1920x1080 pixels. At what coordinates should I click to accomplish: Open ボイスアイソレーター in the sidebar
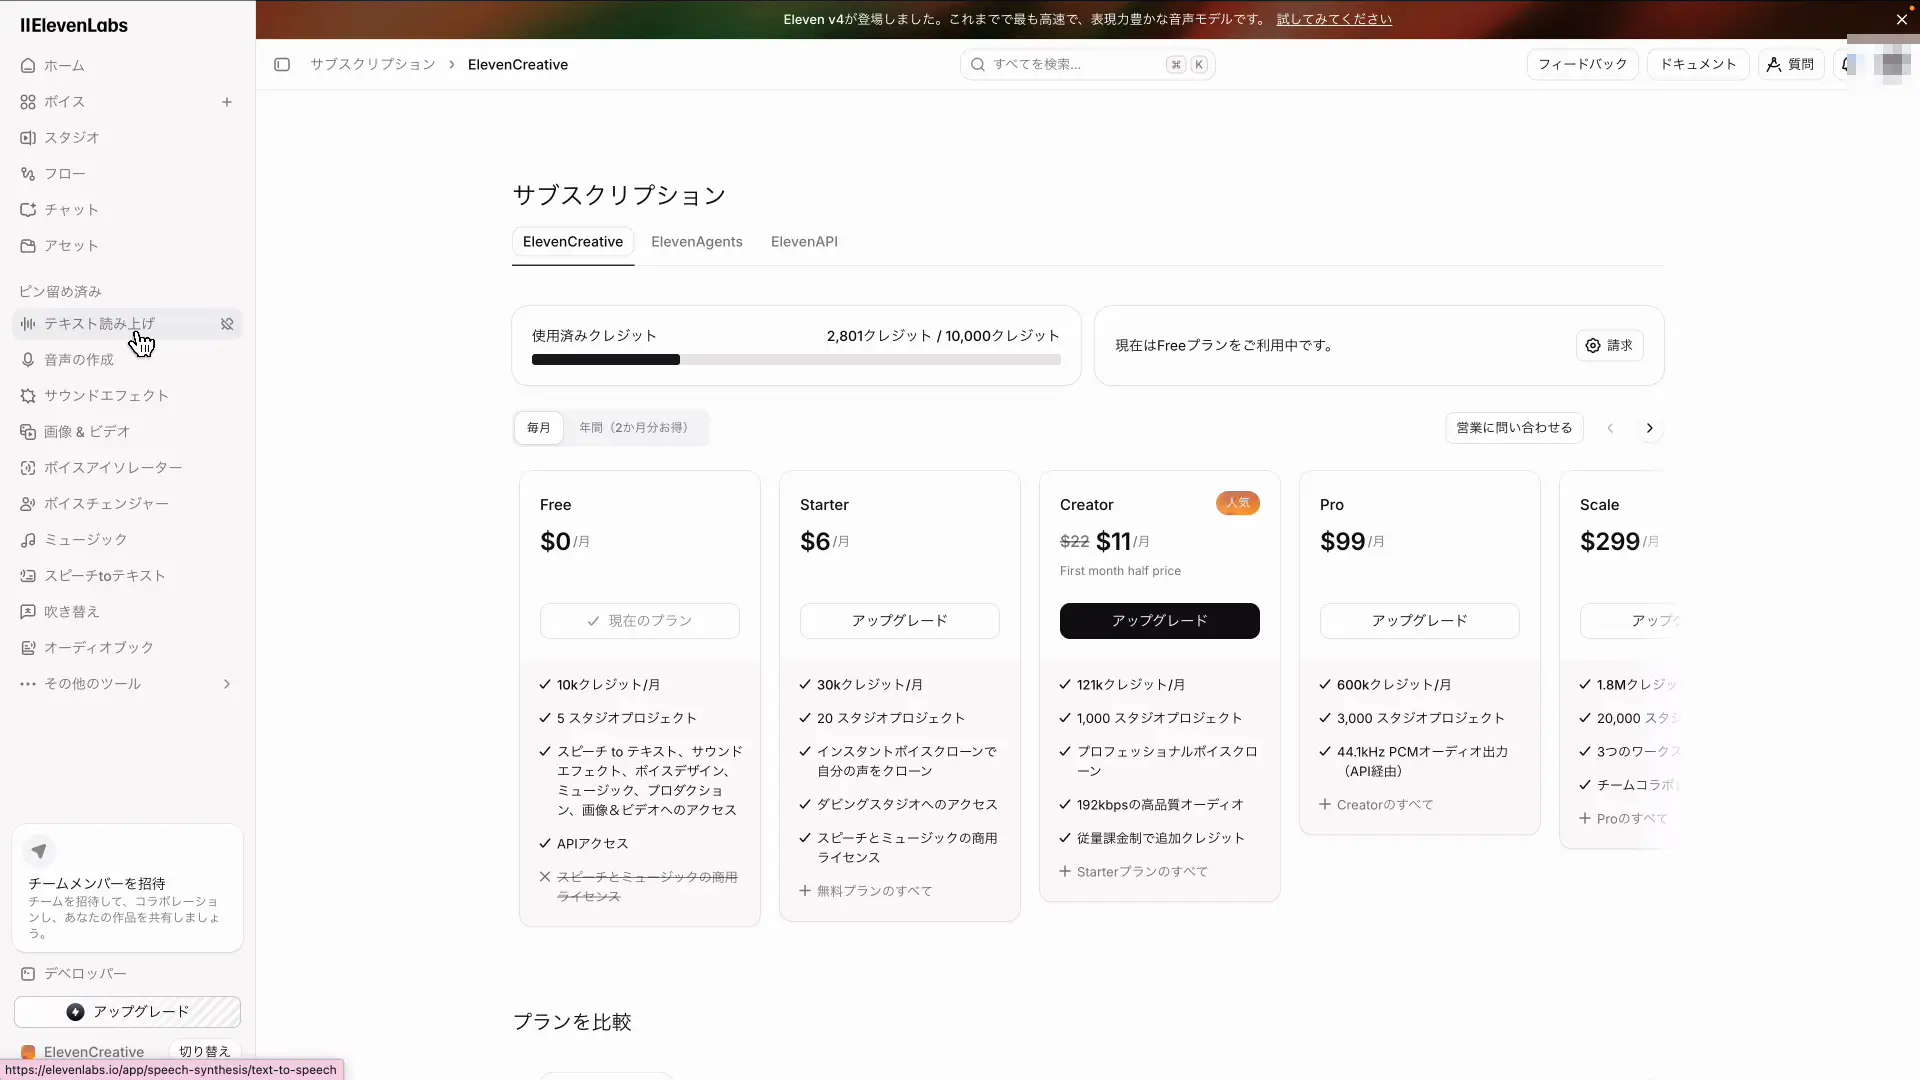point(127,468)
